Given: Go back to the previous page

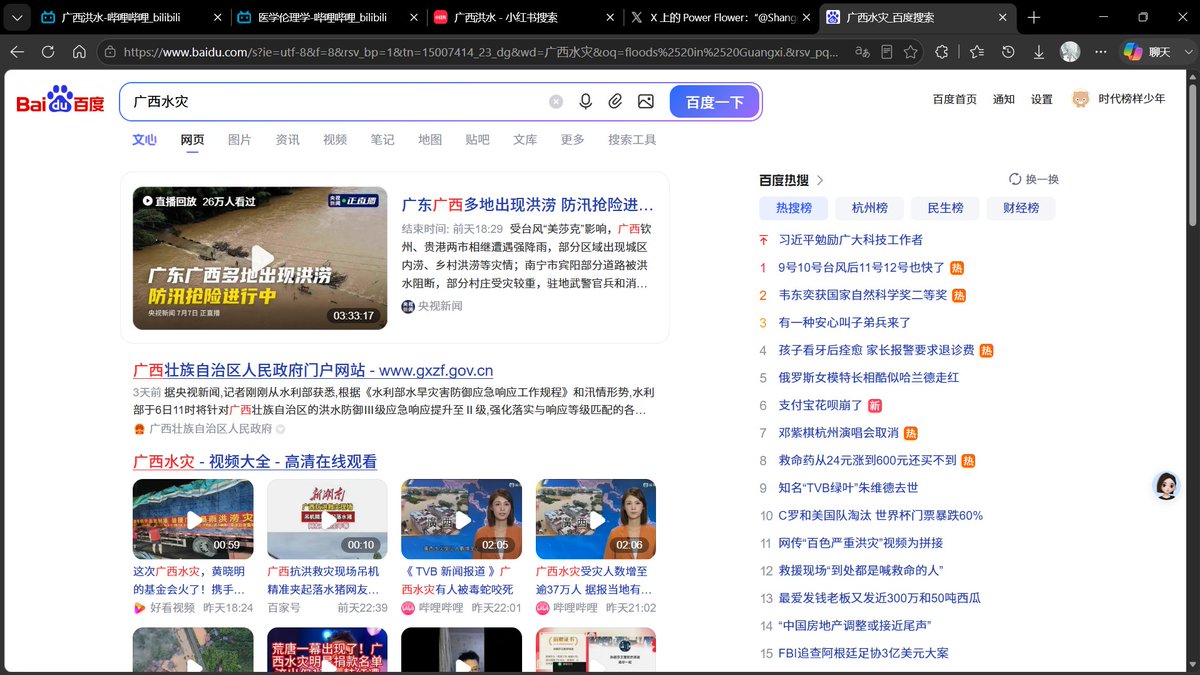Looking at the screenshot, I should point(16,52).
